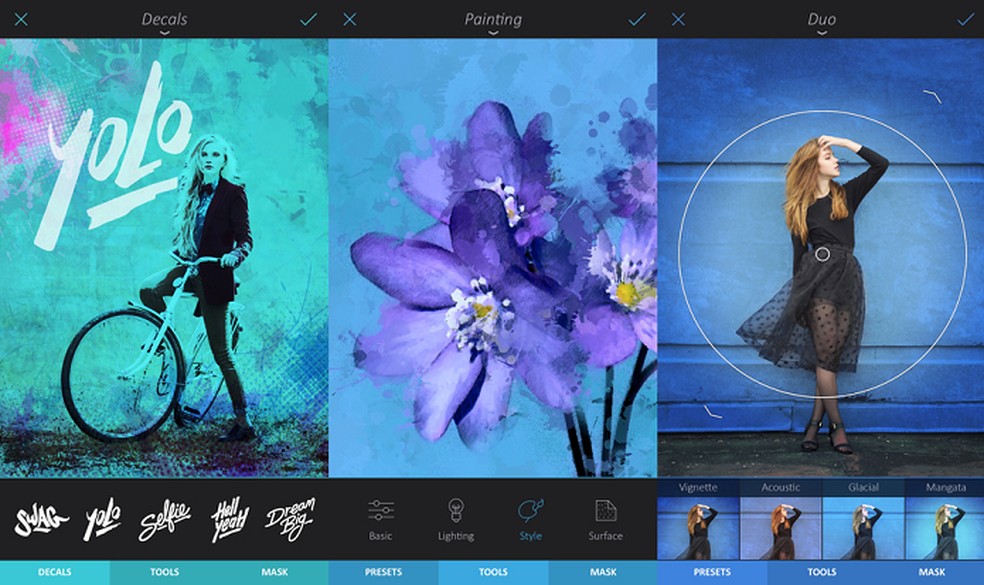
Task: Apply the Duo edit using the checkmark
Action: [965, 17]
